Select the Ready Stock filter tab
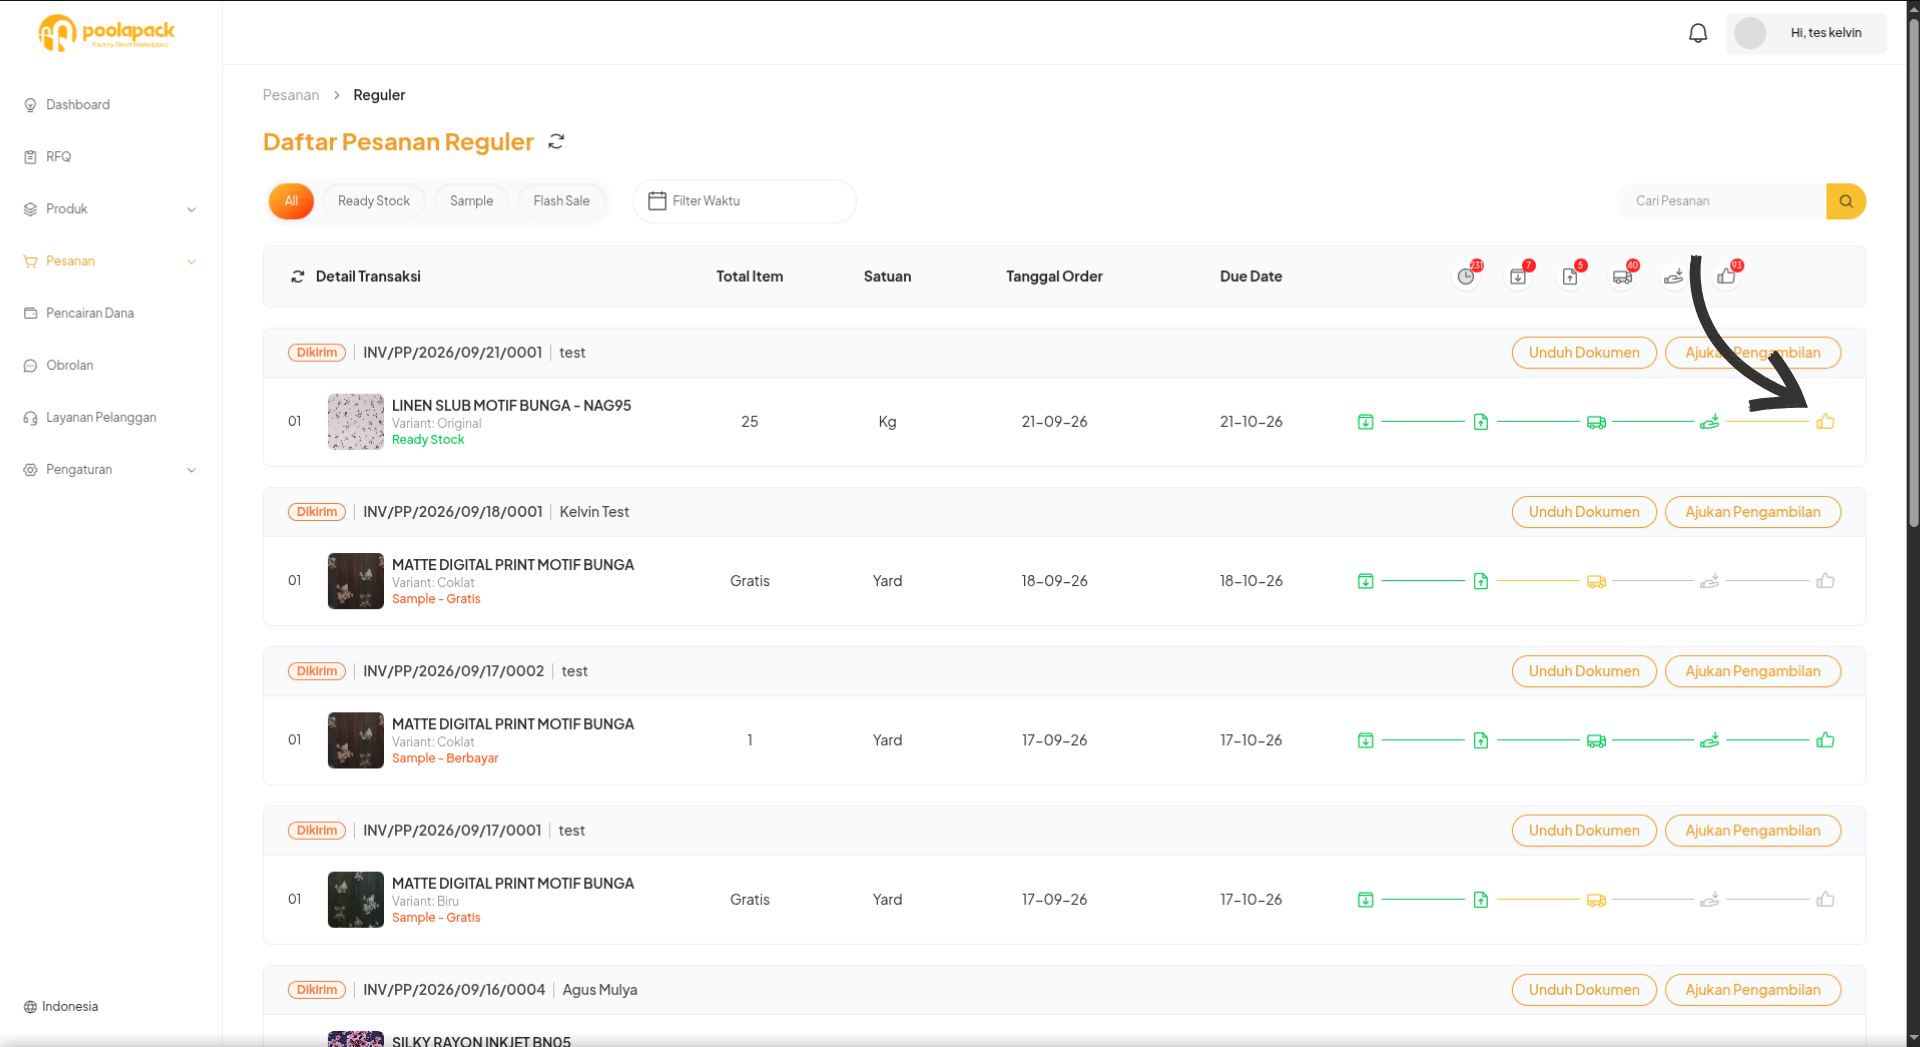 [374, 201]
